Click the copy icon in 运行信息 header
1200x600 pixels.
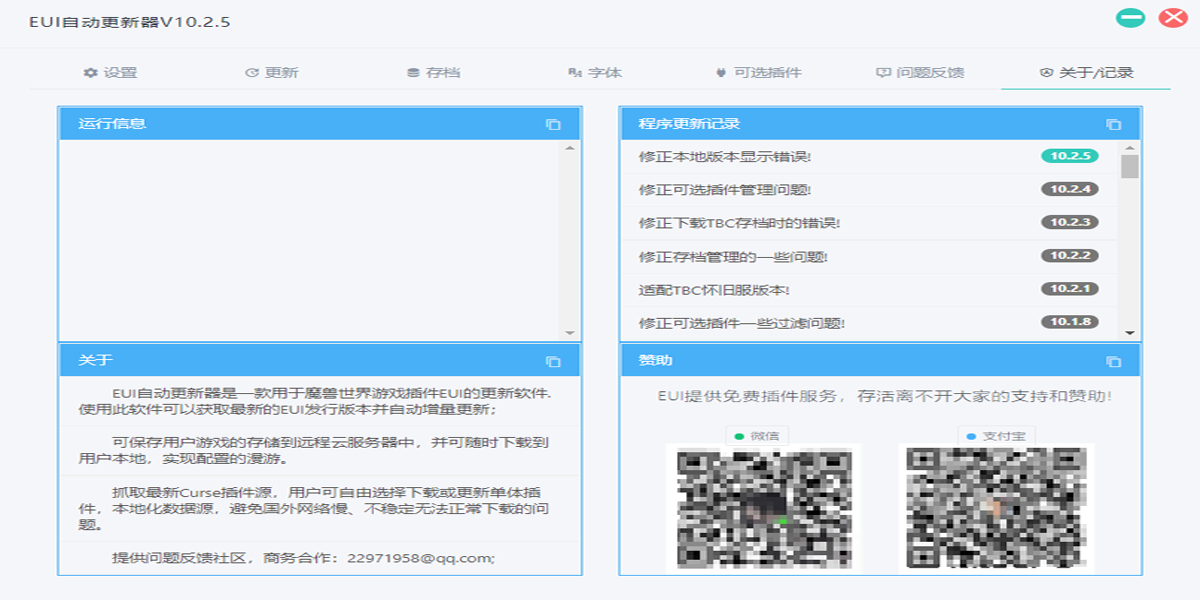tap(553, 124)
